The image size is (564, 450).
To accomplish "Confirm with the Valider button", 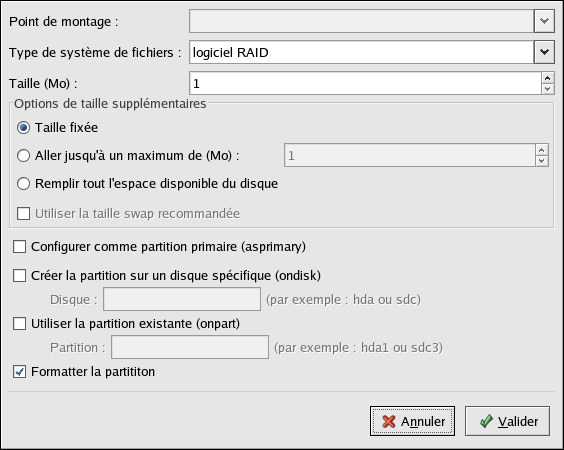I will point(507,421).
